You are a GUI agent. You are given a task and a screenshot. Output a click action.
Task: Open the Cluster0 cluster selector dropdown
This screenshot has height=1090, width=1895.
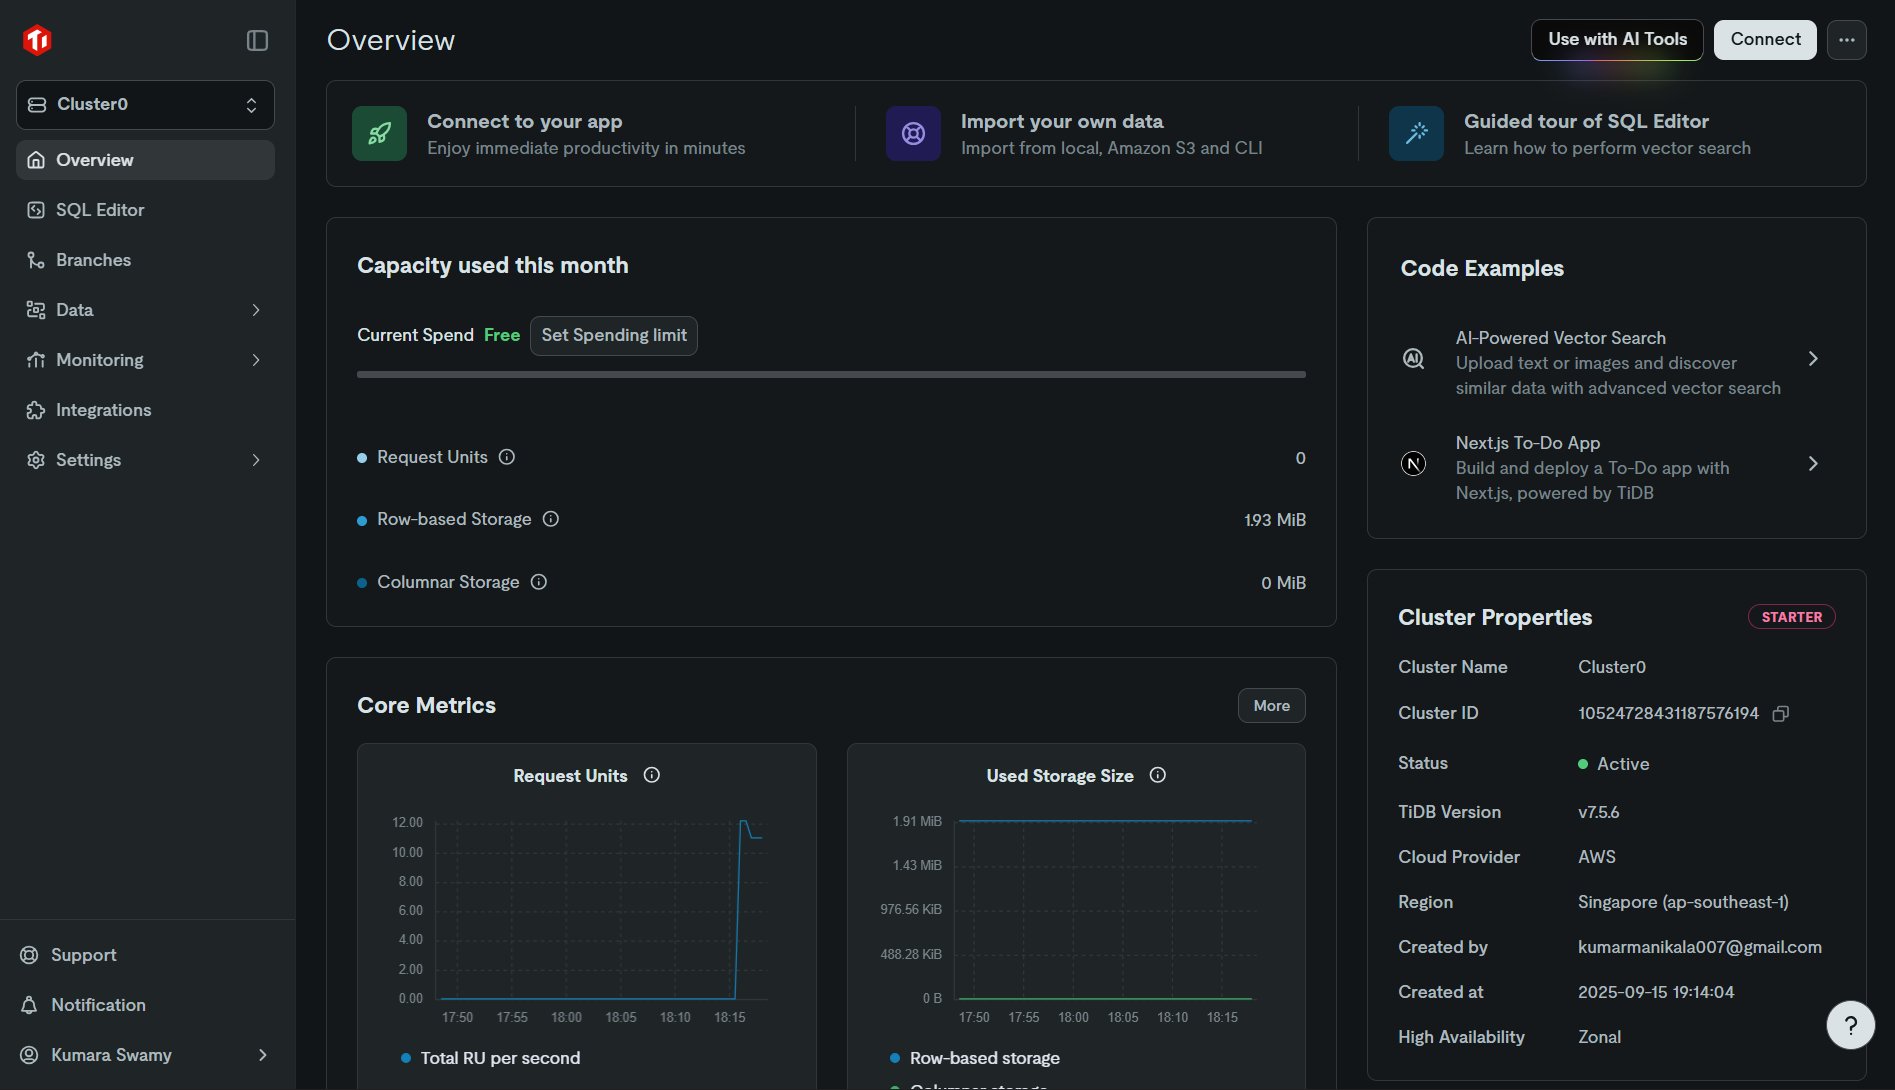145,105
